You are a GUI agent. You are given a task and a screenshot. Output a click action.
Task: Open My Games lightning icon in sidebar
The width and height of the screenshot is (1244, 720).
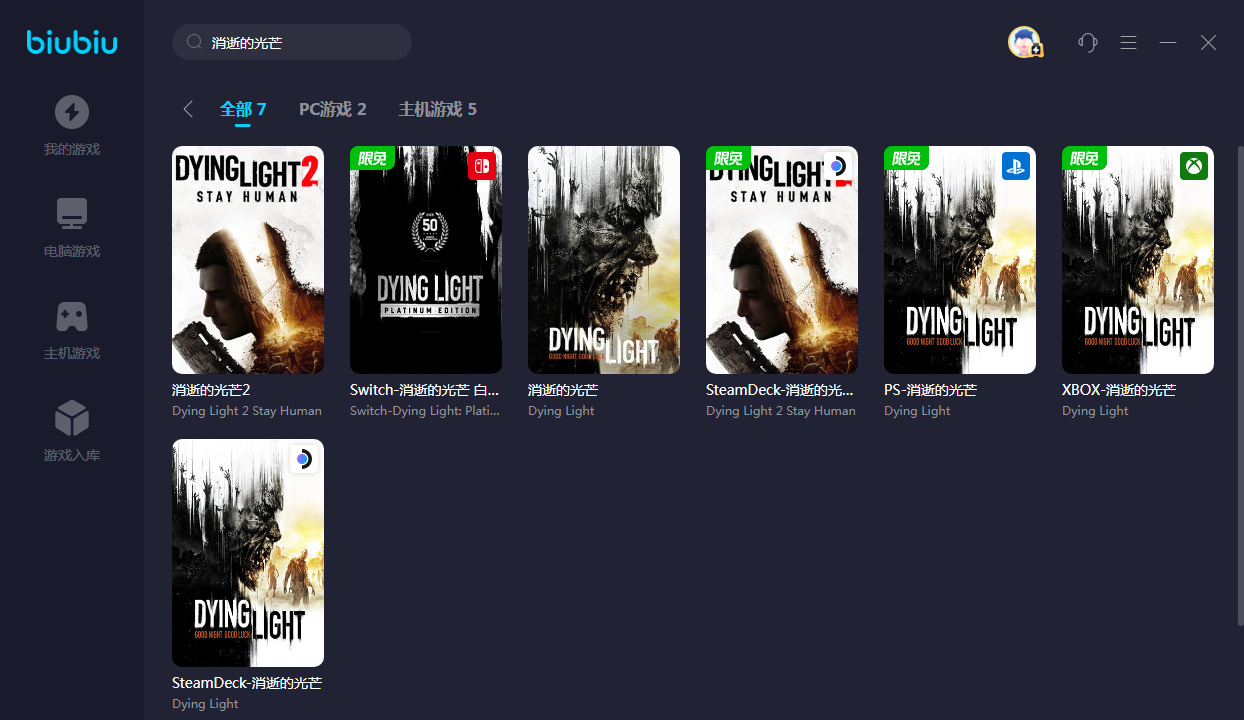71,112
